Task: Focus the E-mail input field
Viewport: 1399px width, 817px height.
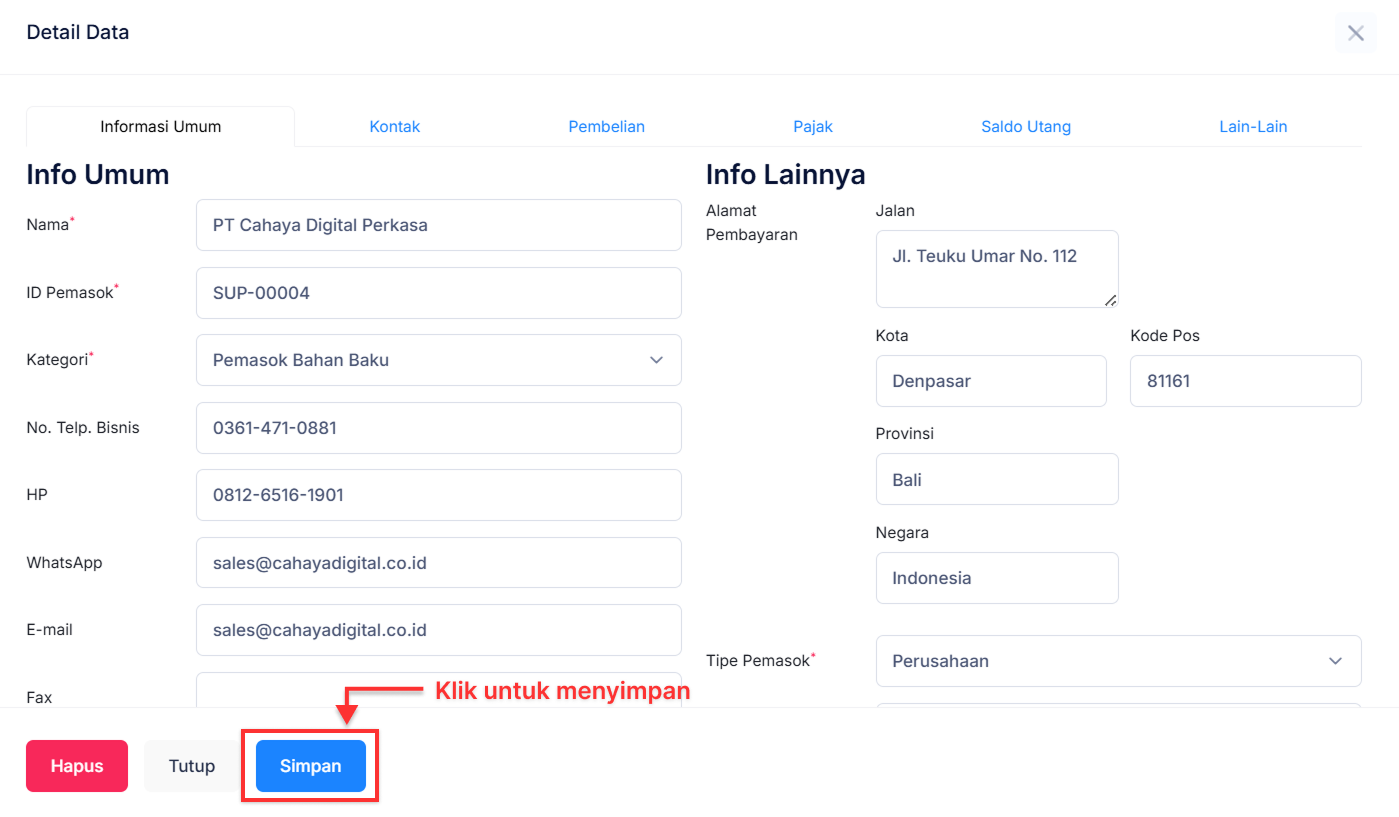Action: (x=438, y=630)
